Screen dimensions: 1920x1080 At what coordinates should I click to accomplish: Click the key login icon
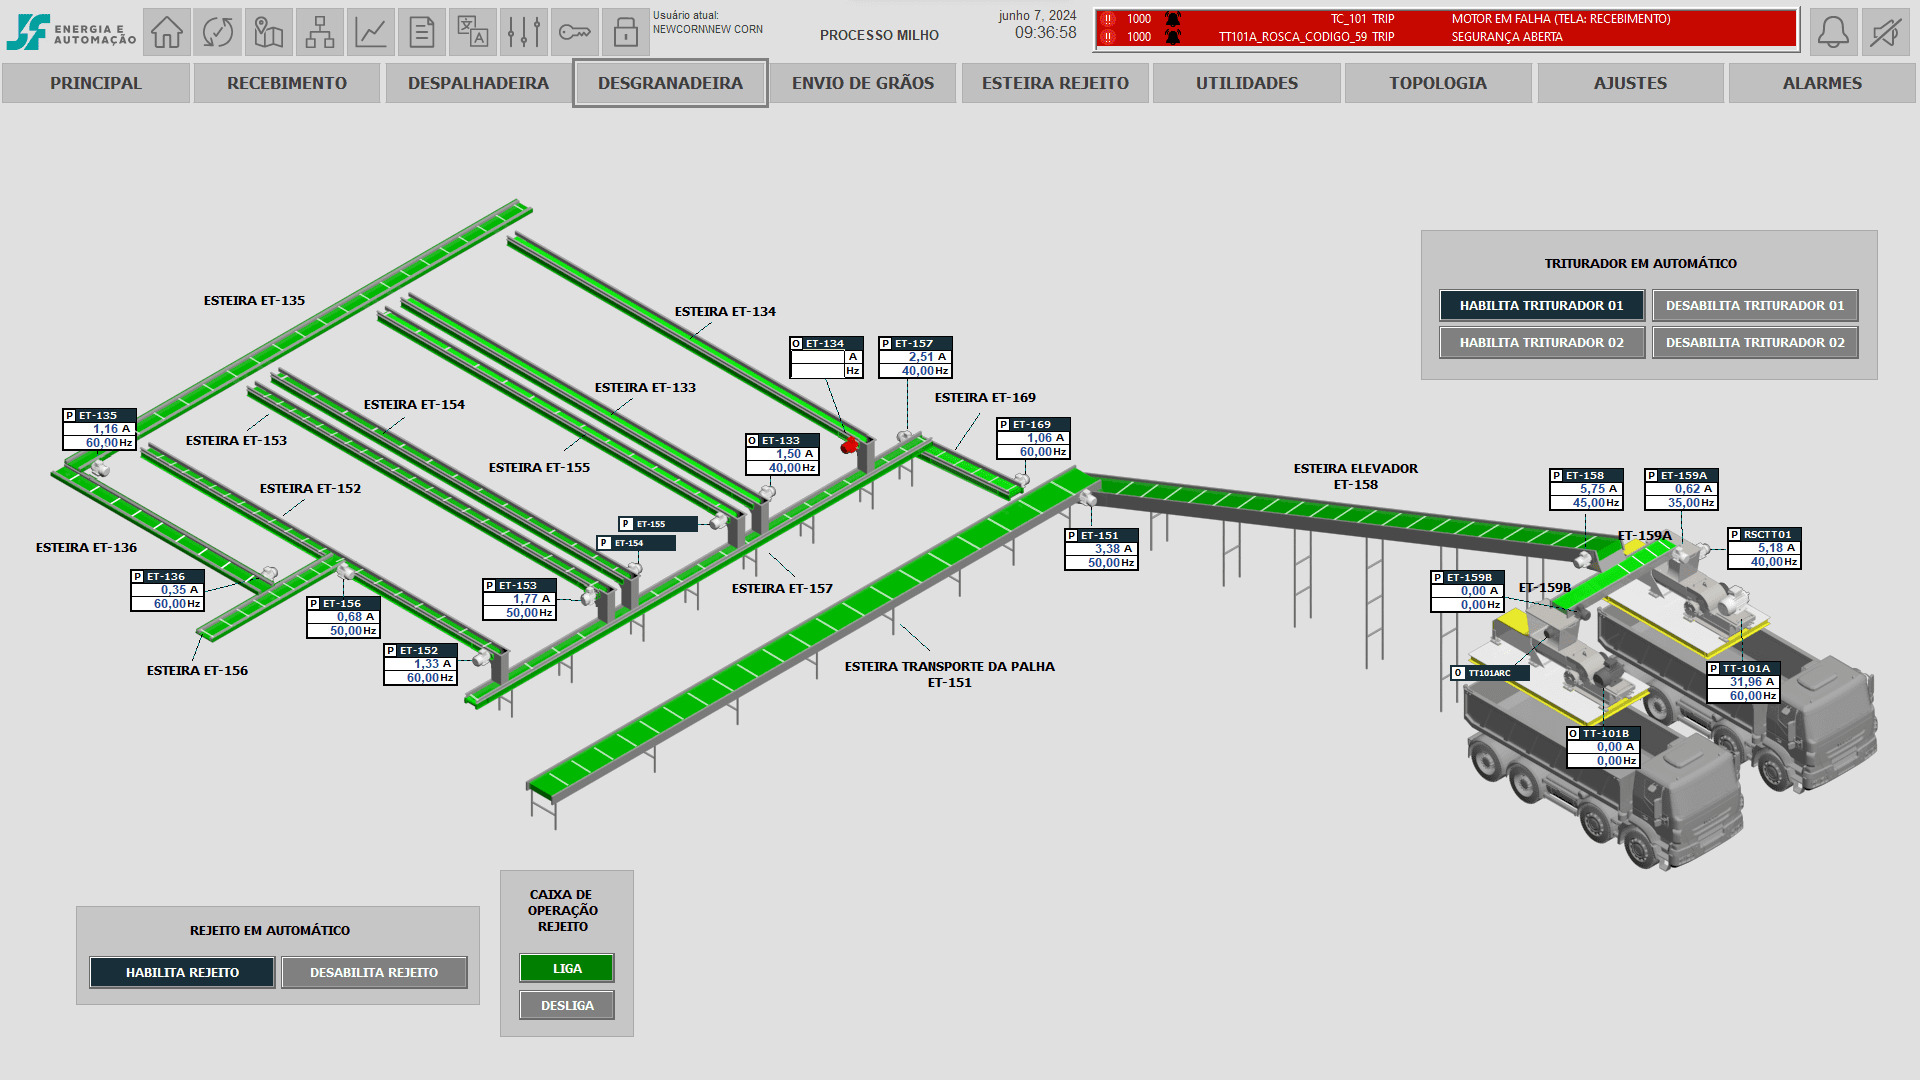(x=575, y=32)
